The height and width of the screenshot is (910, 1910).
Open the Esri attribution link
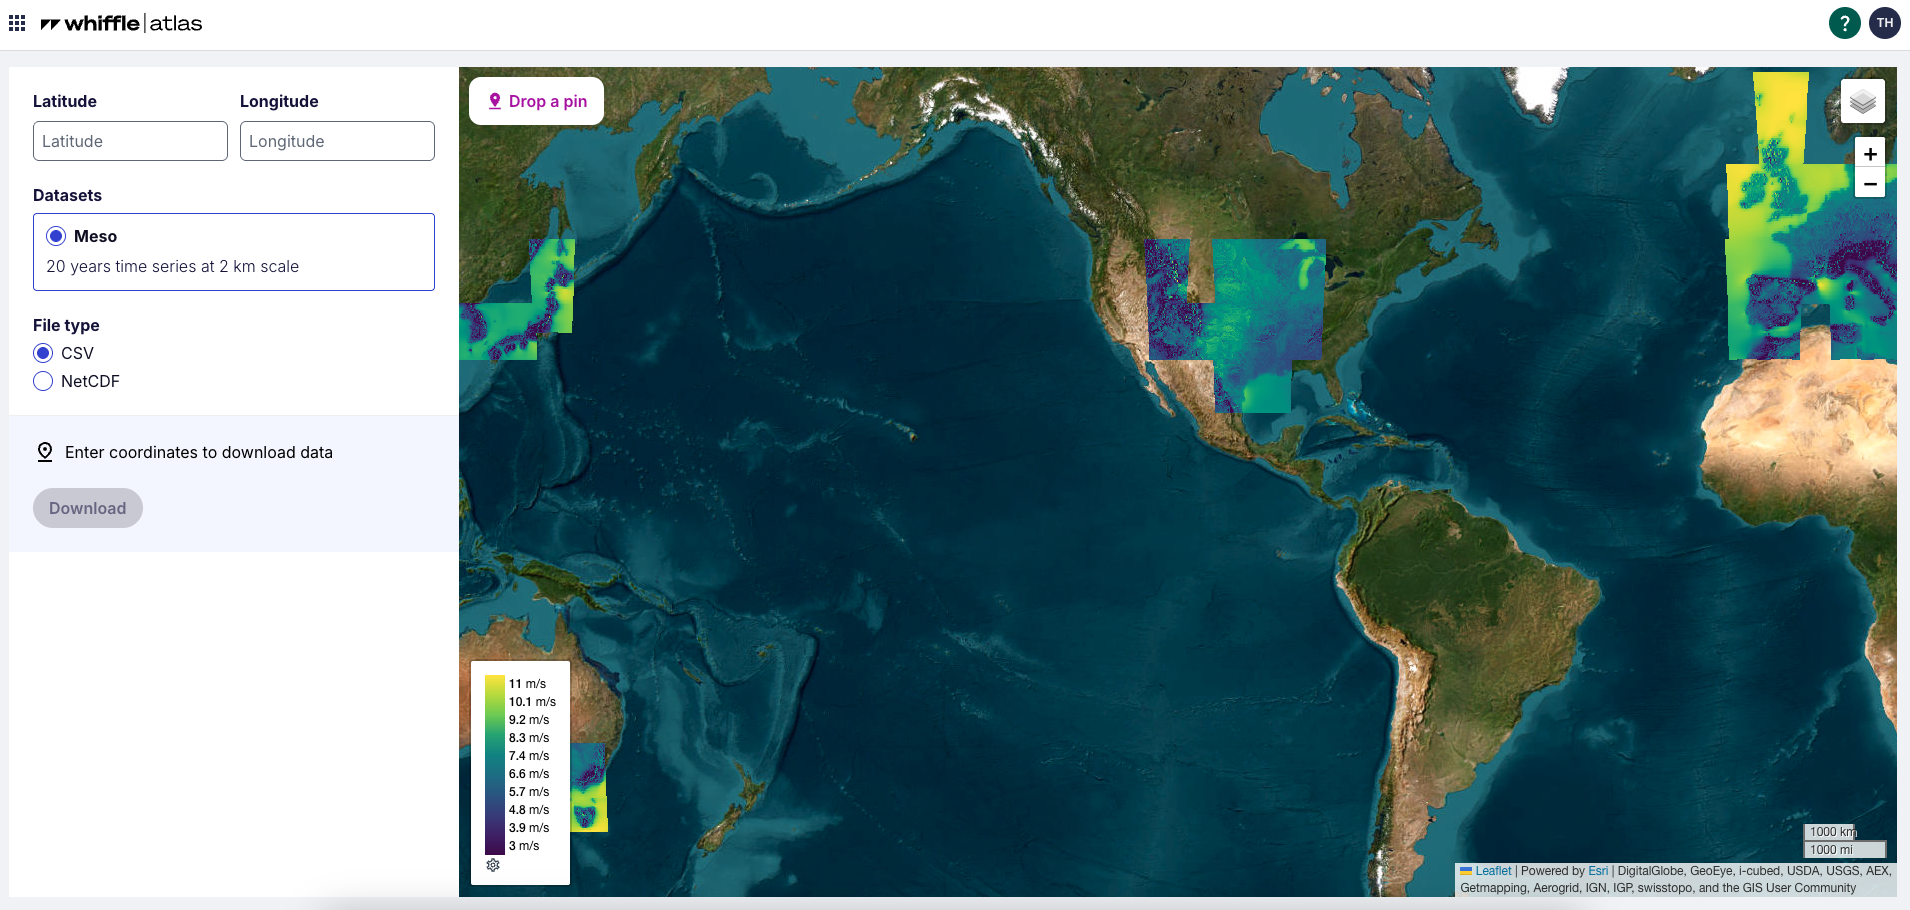point(1598,871)
